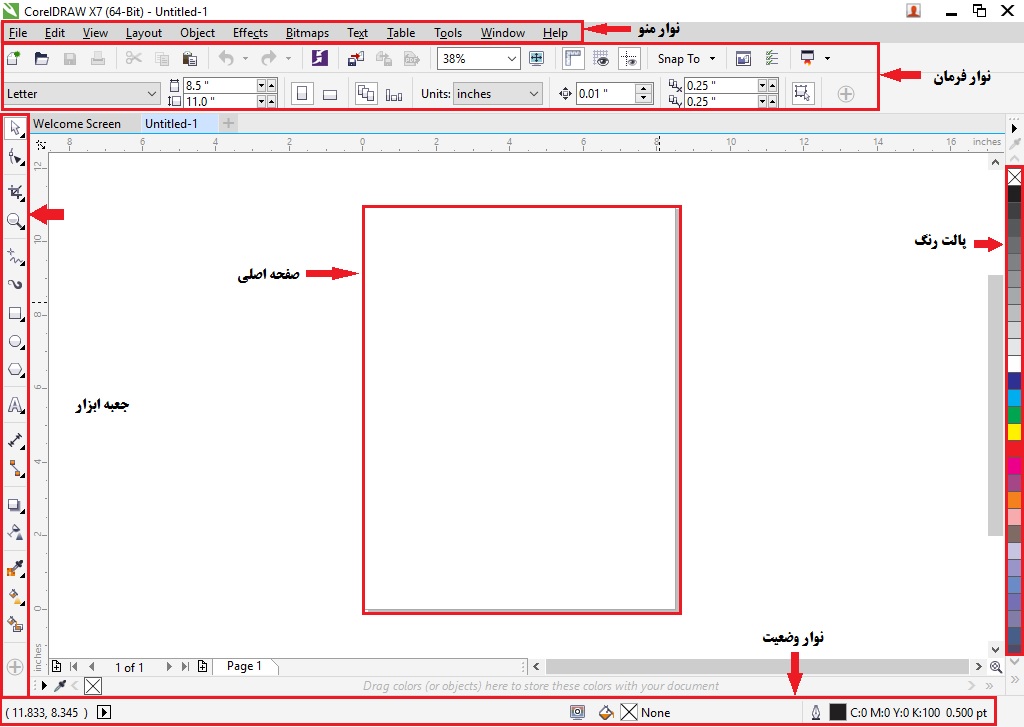Expand the Undo history arrow
Viewport: 1024px width, 727px height.
246,59
